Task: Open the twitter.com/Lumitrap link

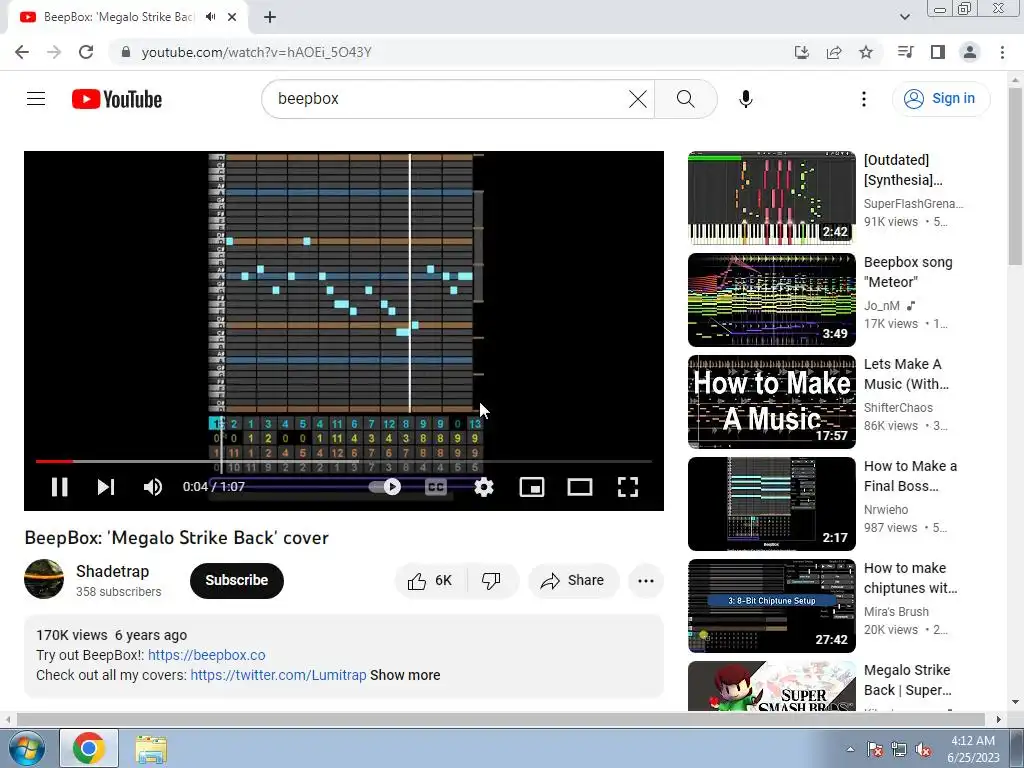Action: pos(278,675)
